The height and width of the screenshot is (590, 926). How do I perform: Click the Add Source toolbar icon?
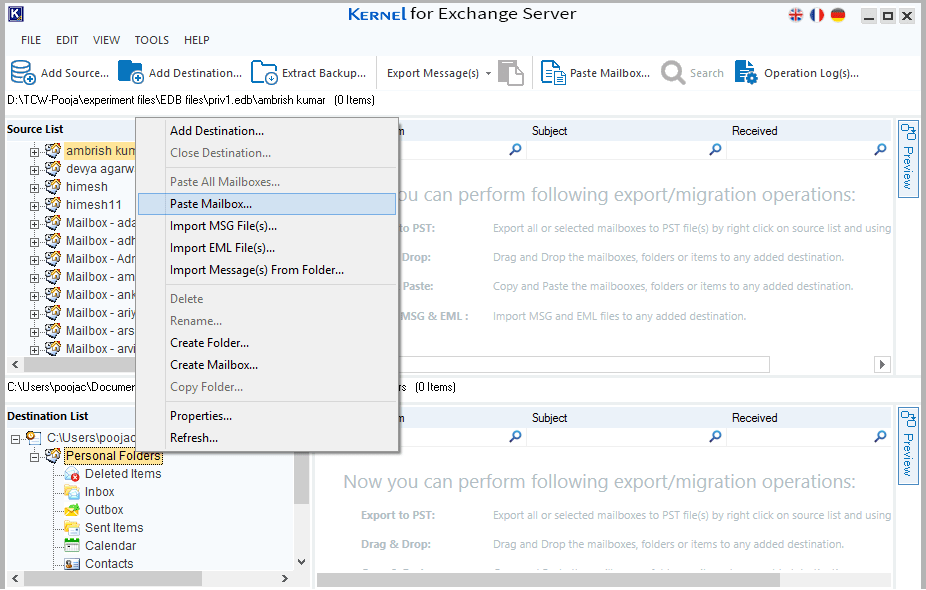pos(23,73)
